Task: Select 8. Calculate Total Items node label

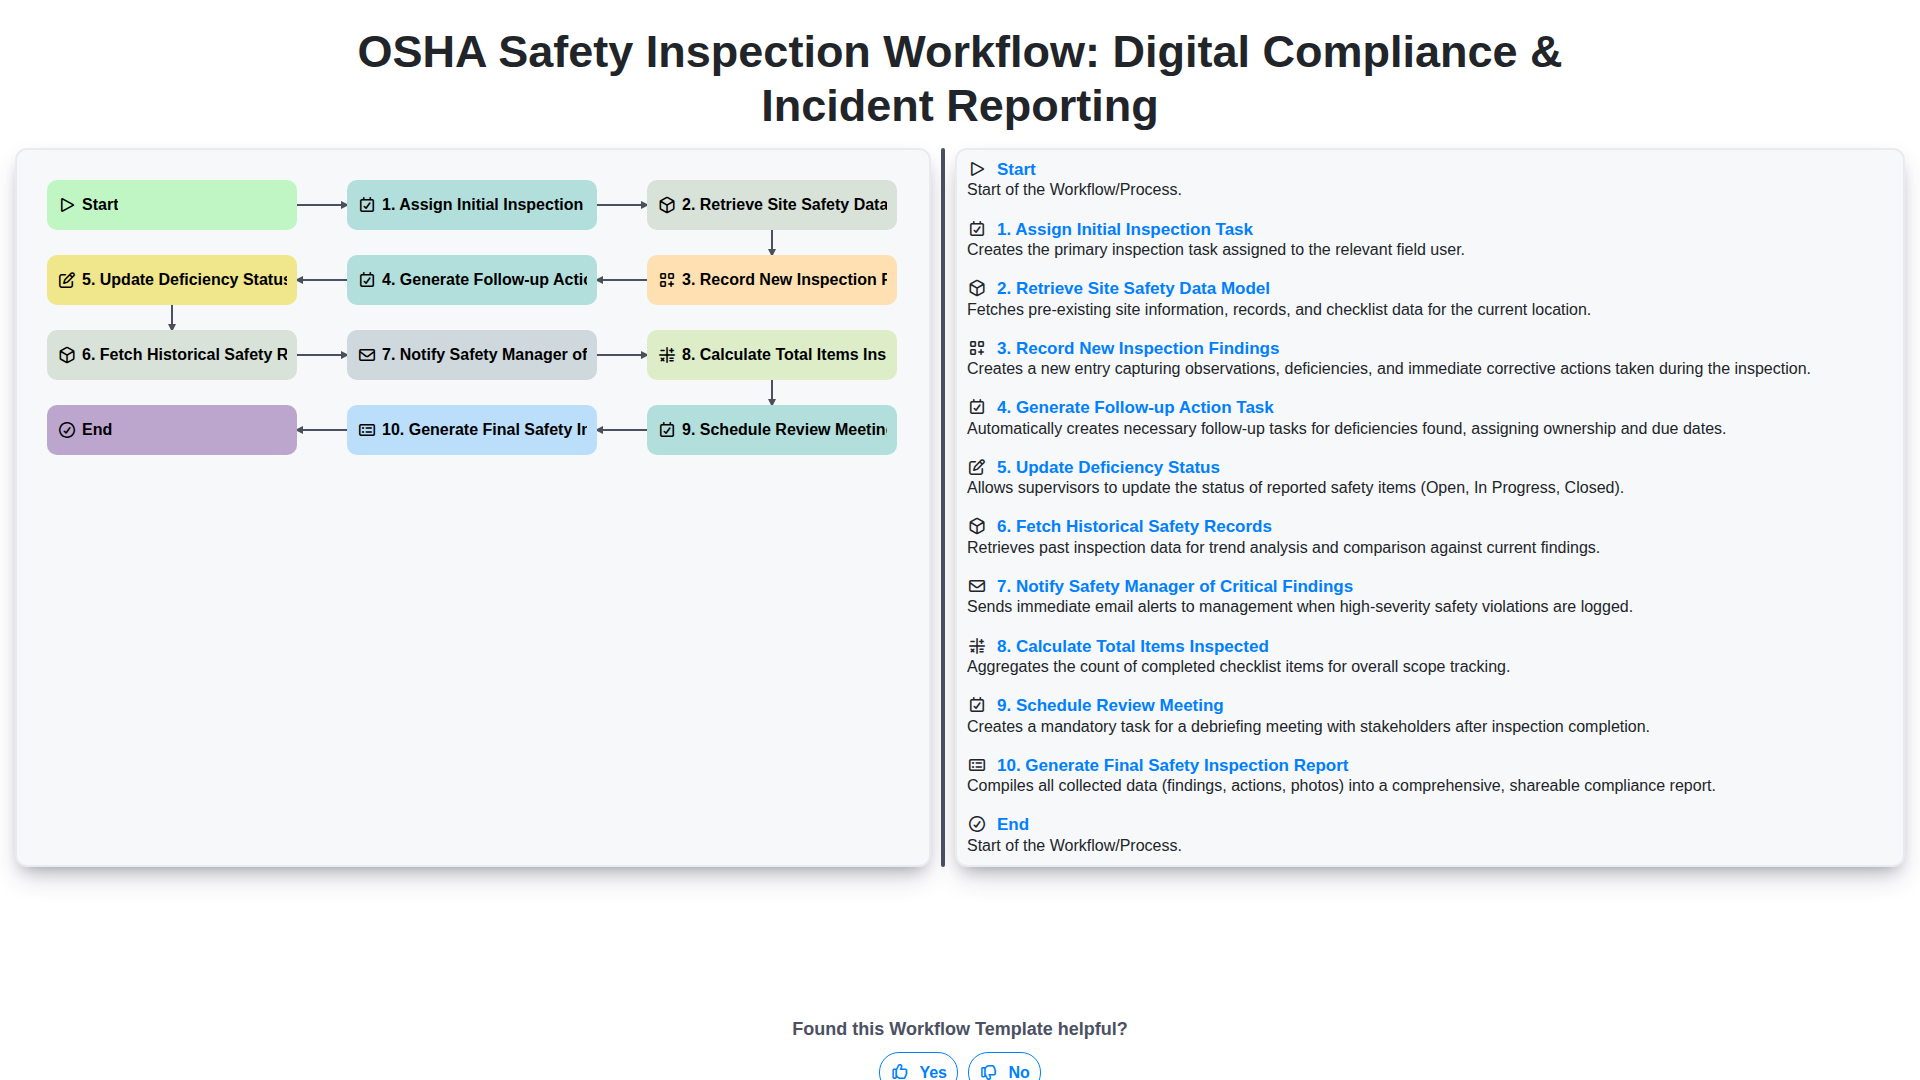Action: point(784,355)
